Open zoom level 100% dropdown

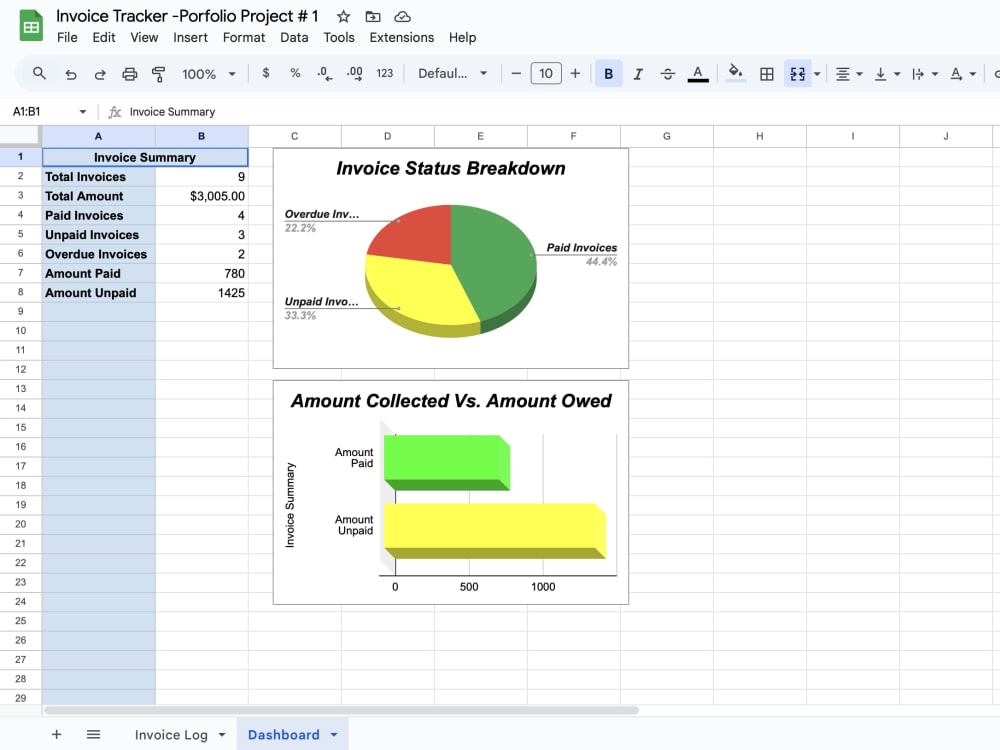(209, 74)
